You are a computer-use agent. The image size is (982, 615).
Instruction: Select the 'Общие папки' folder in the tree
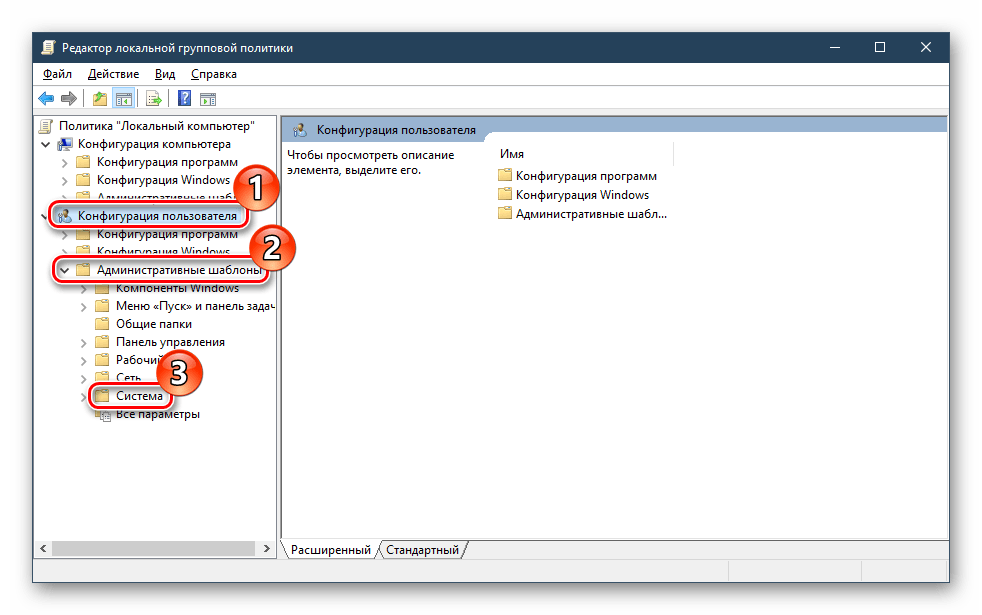pos(153,324)
